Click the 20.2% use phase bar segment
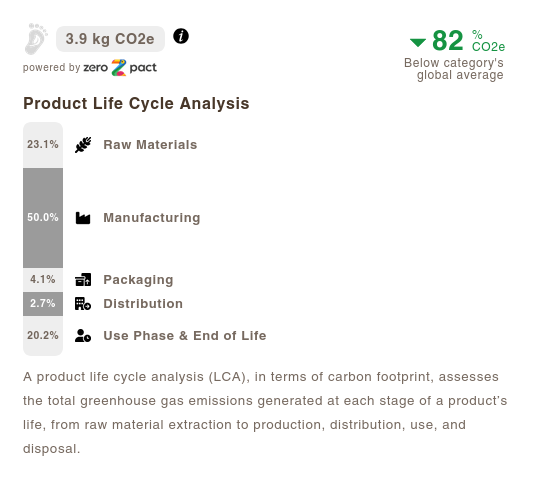 (x=43, y=336)
